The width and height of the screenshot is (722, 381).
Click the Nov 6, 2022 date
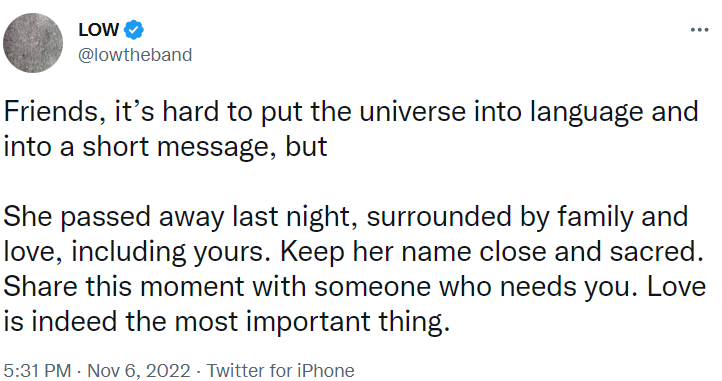tap(139, 370)
